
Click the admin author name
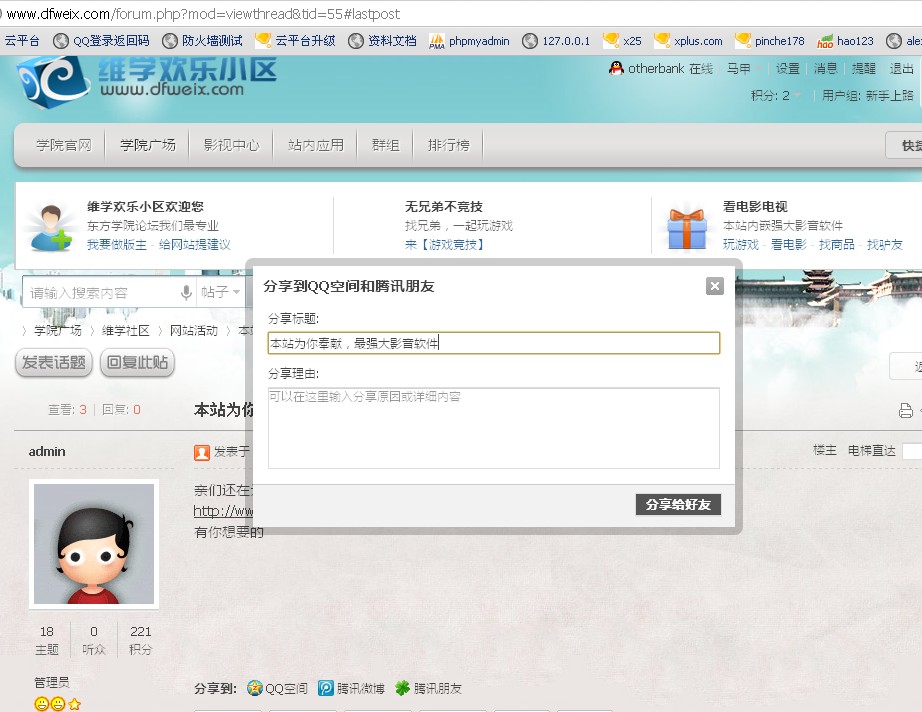(47, 452)
